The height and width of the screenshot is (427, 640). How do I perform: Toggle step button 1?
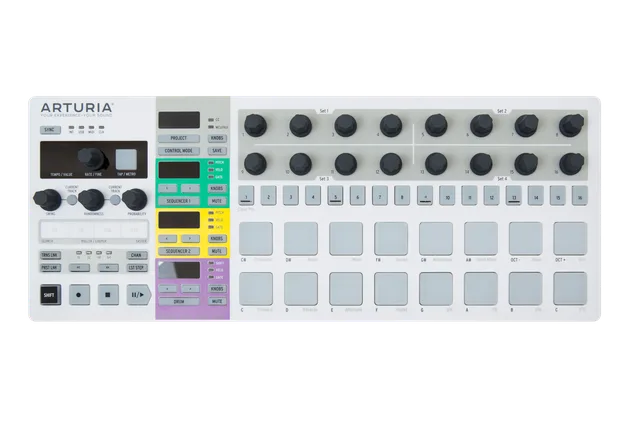(246, 196)
